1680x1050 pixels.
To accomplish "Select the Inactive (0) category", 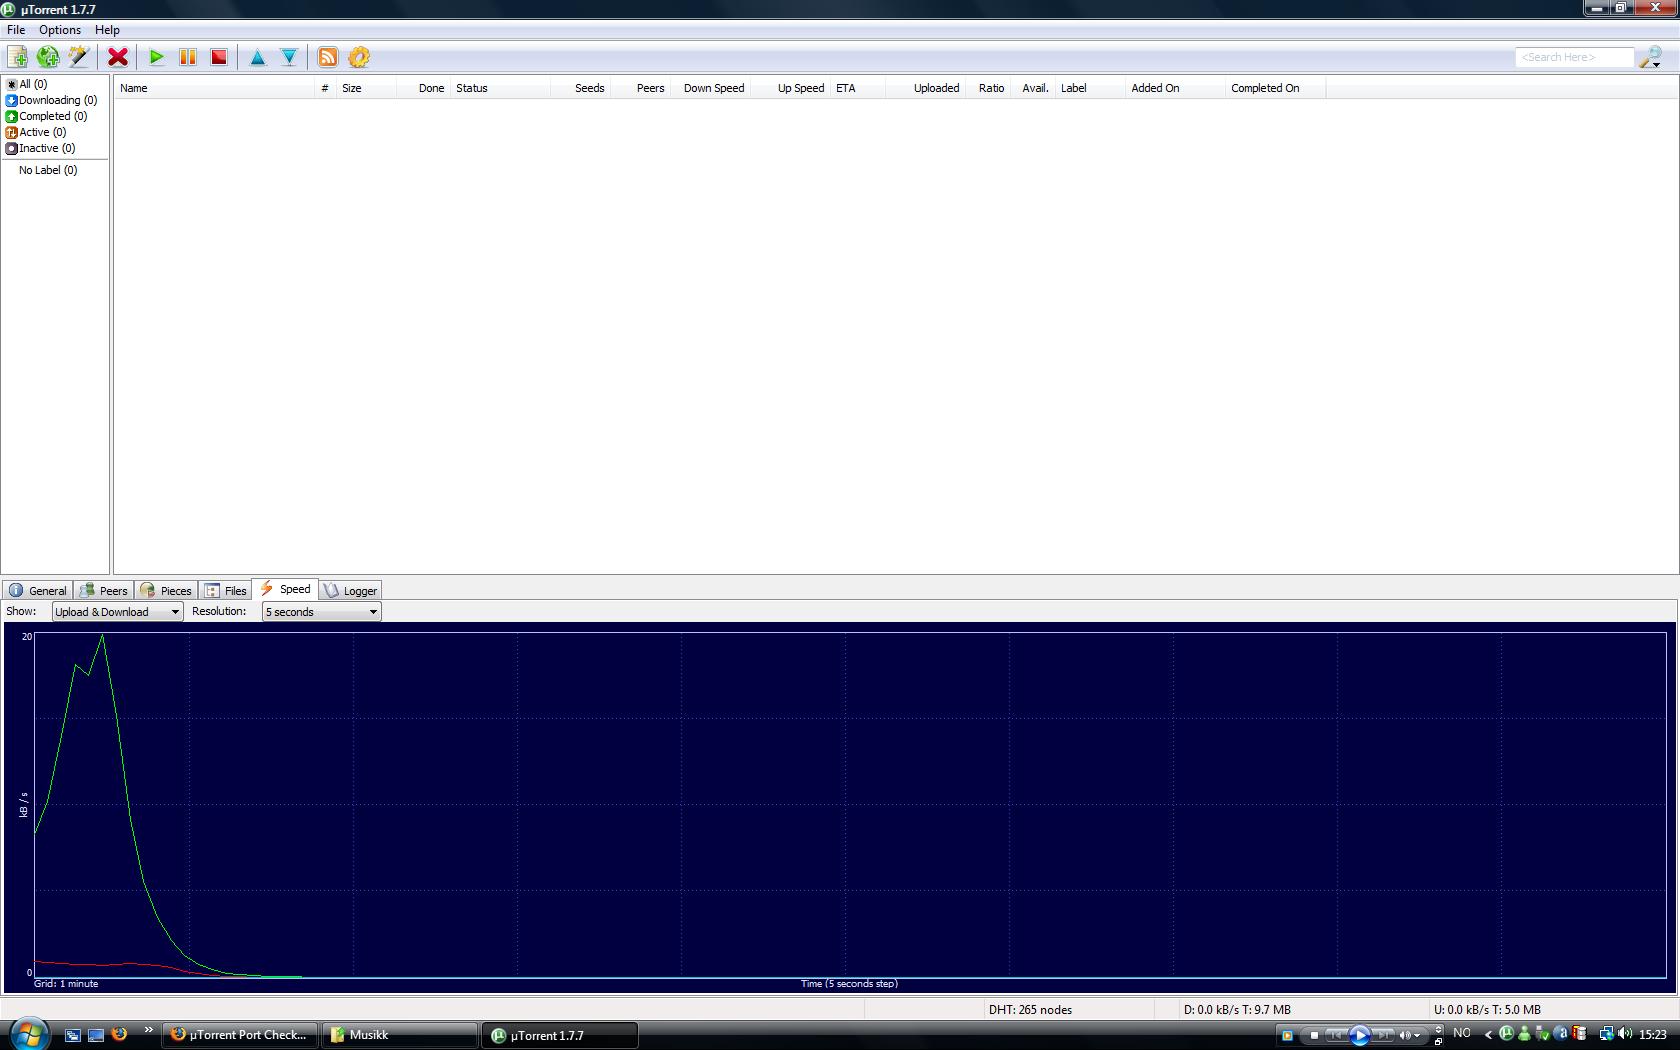I will [41, 148].
